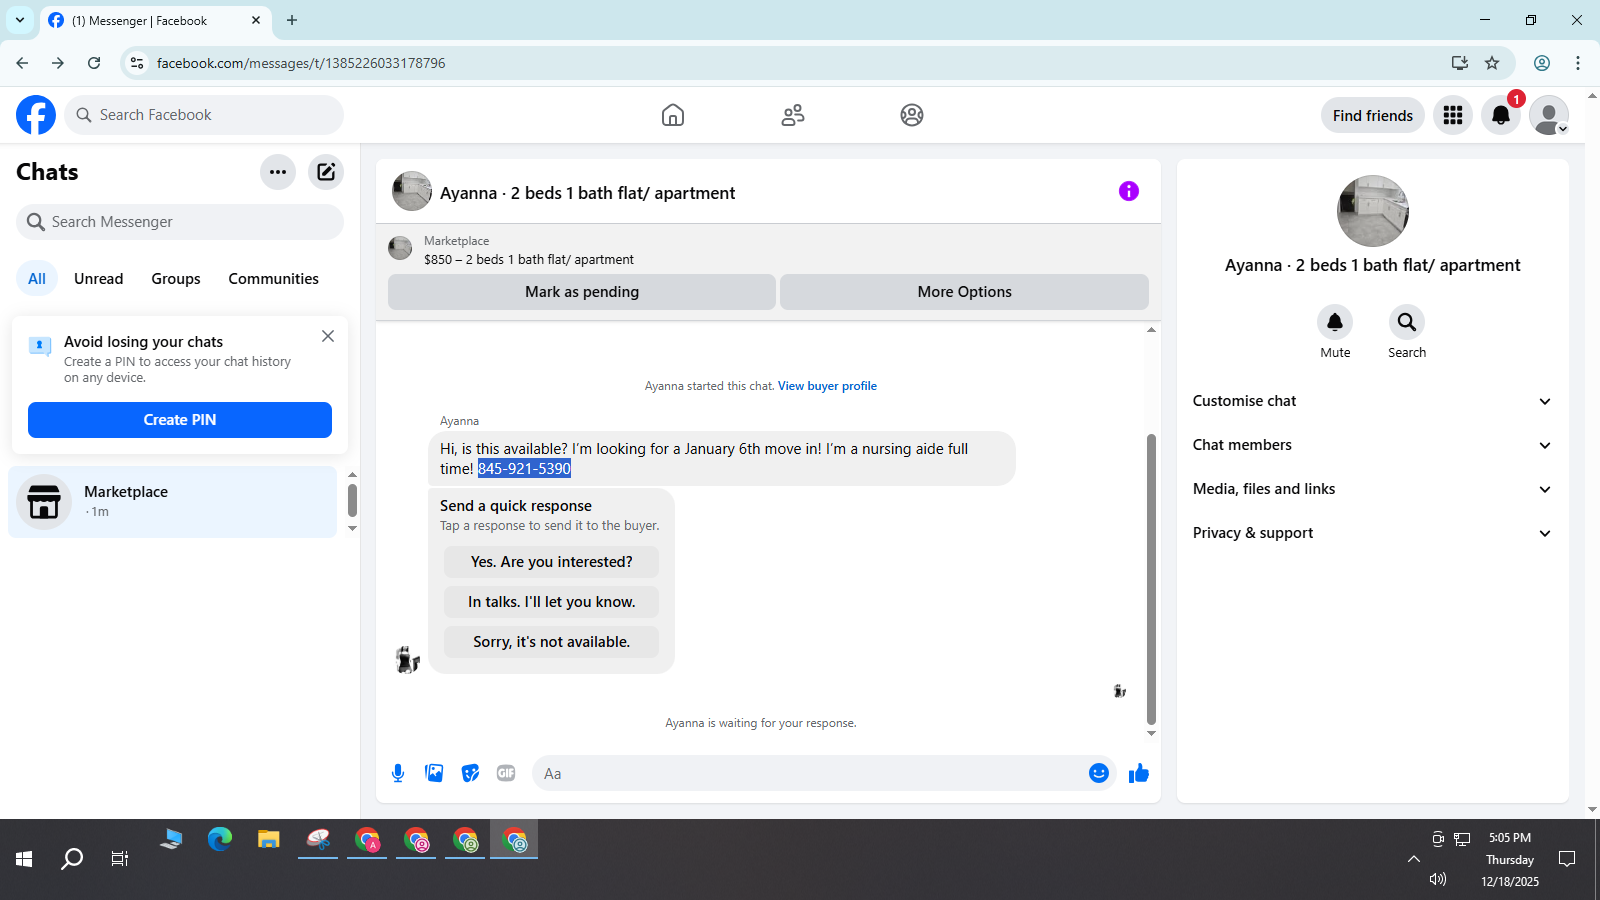Select the Communities filter tab

[273, 279]
